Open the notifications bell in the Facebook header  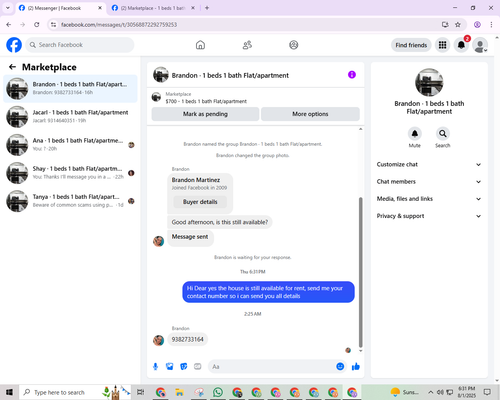click(461, 45)
